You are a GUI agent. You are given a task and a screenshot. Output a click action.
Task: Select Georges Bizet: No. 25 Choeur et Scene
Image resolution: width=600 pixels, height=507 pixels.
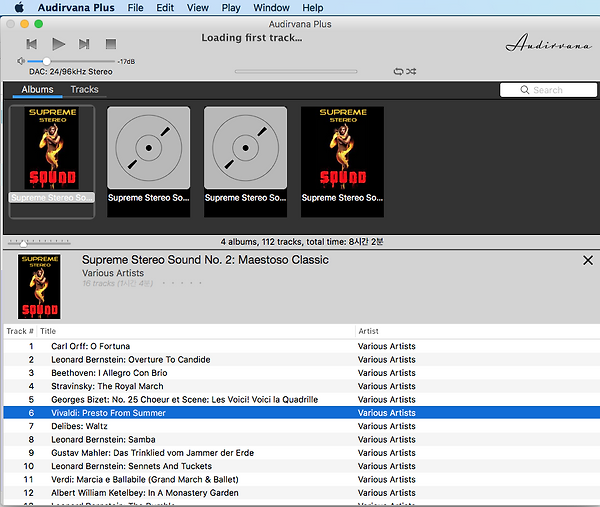[x=302, y=399]
